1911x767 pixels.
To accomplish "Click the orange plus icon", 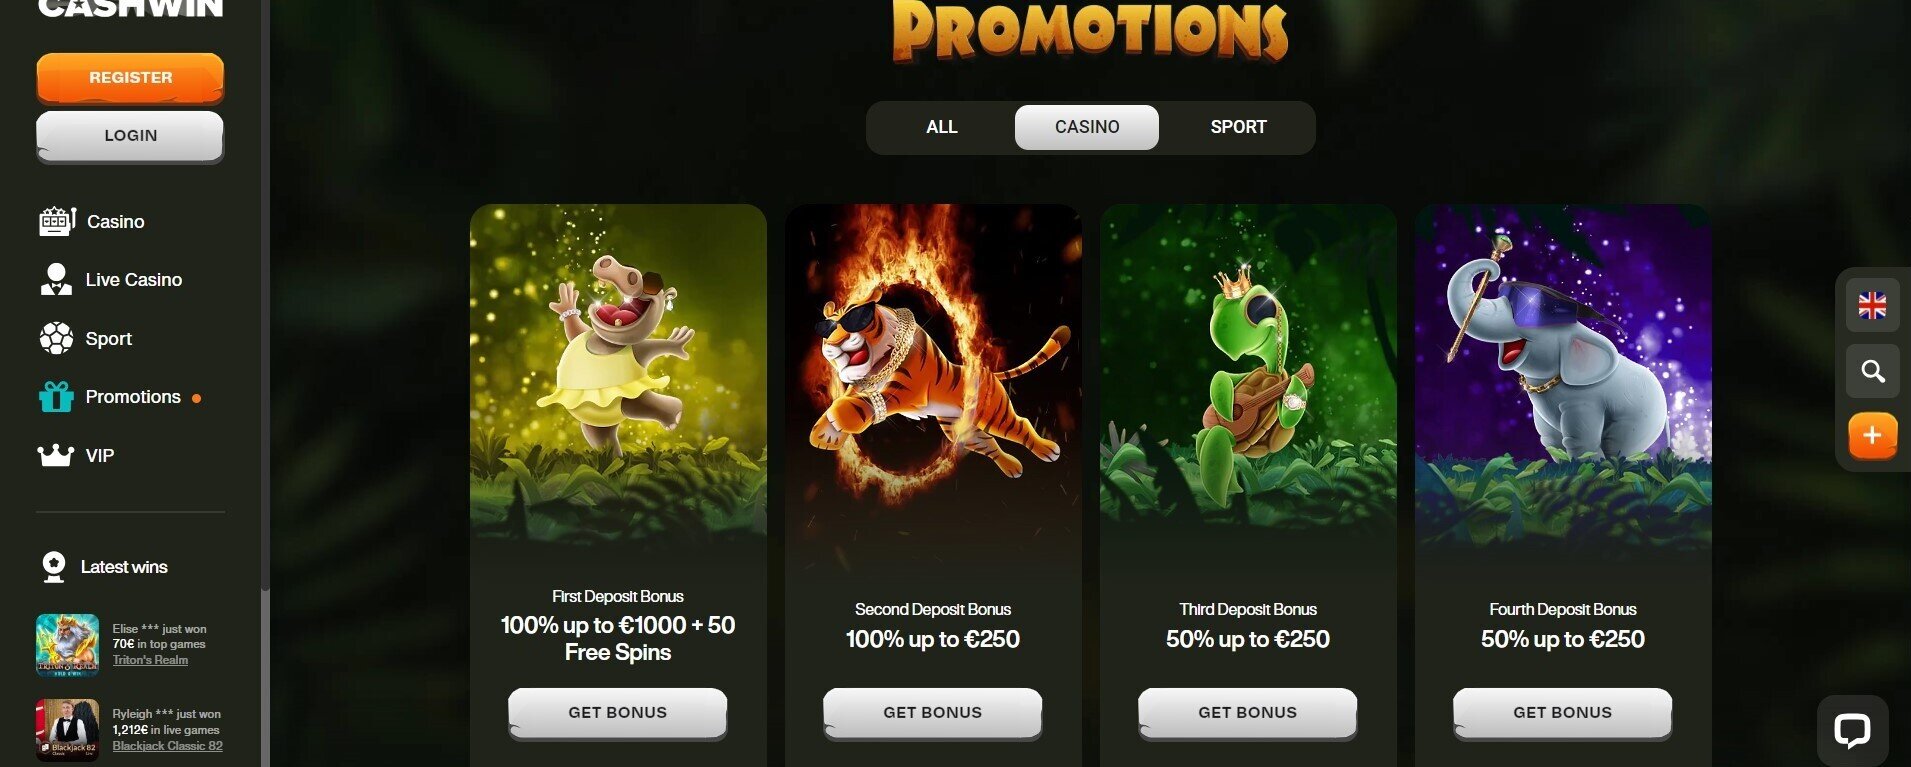I will coord(1872,436).
